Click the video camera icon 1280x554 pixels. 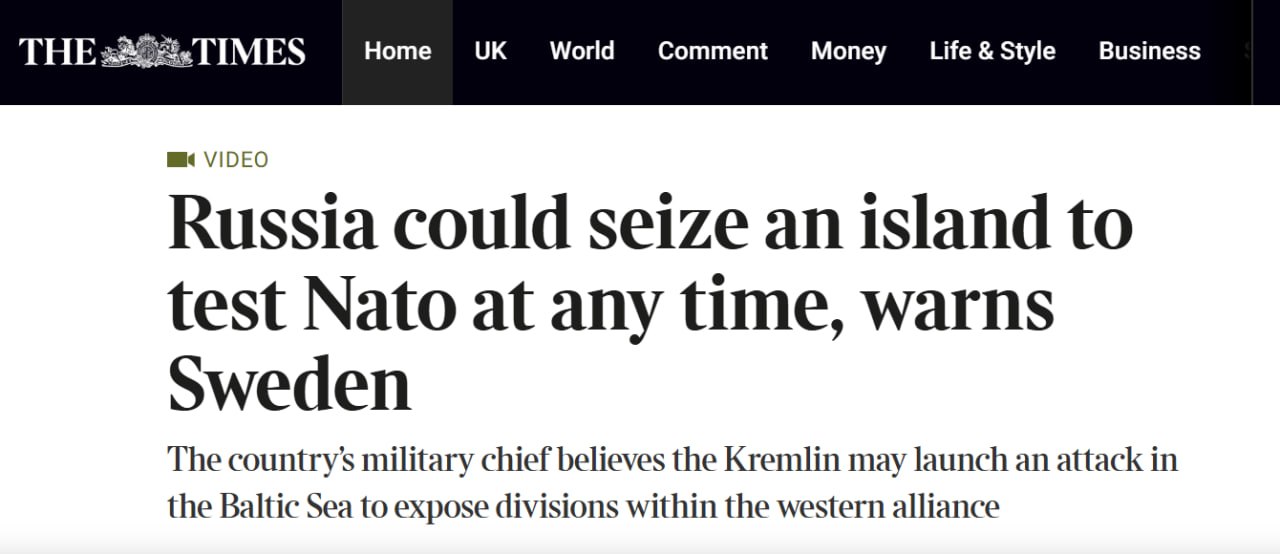[180, 160]
